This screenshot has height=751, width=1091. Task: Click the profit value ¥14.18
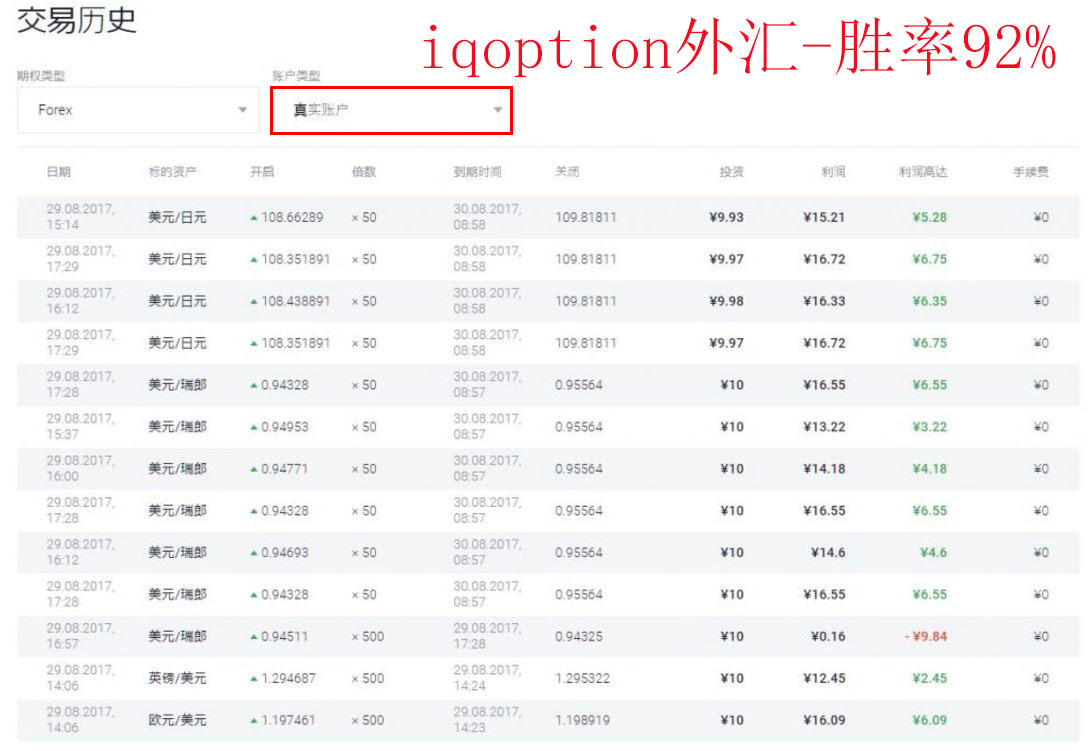[824, 468]
